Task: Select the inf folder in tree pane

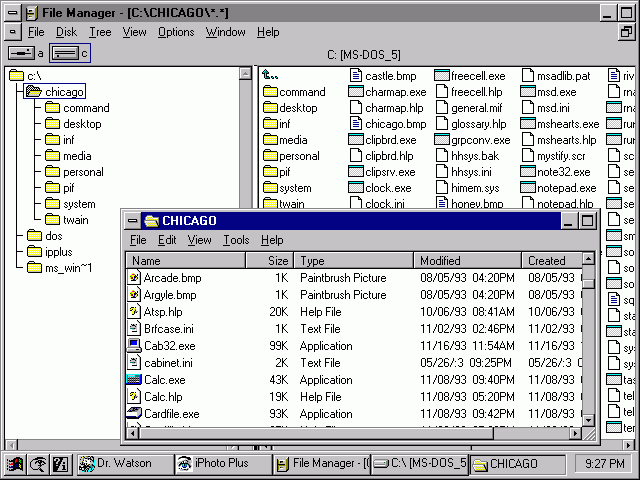Action: [60, 140]
